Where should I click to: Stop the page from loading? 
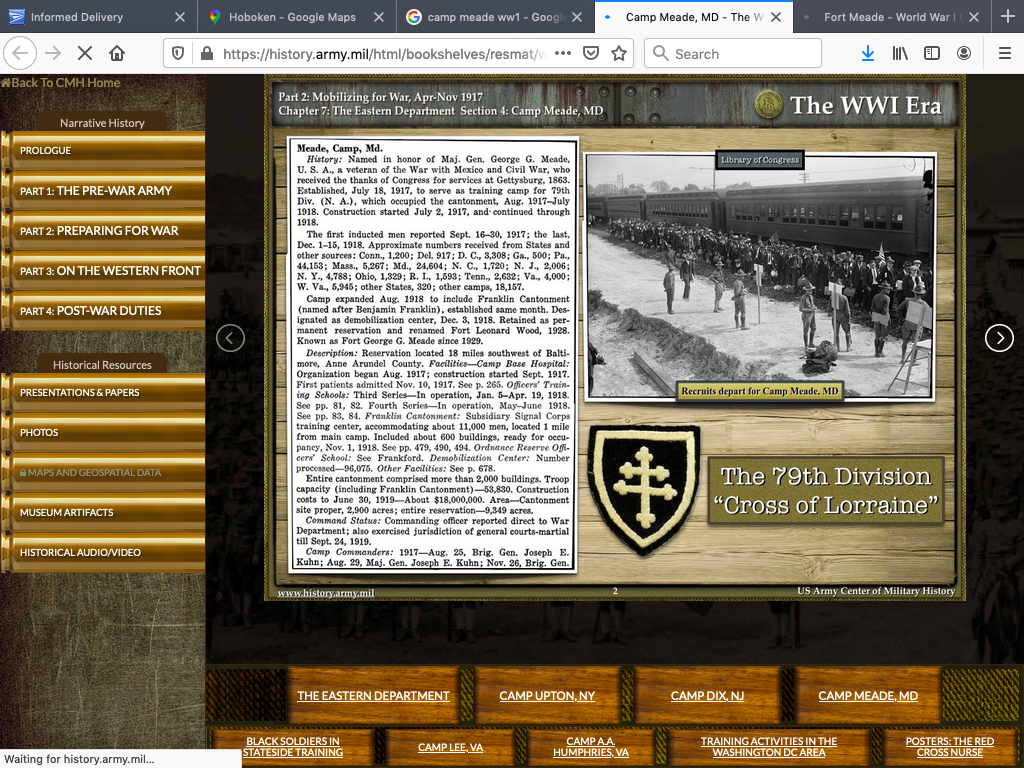[x=85, y=53]
